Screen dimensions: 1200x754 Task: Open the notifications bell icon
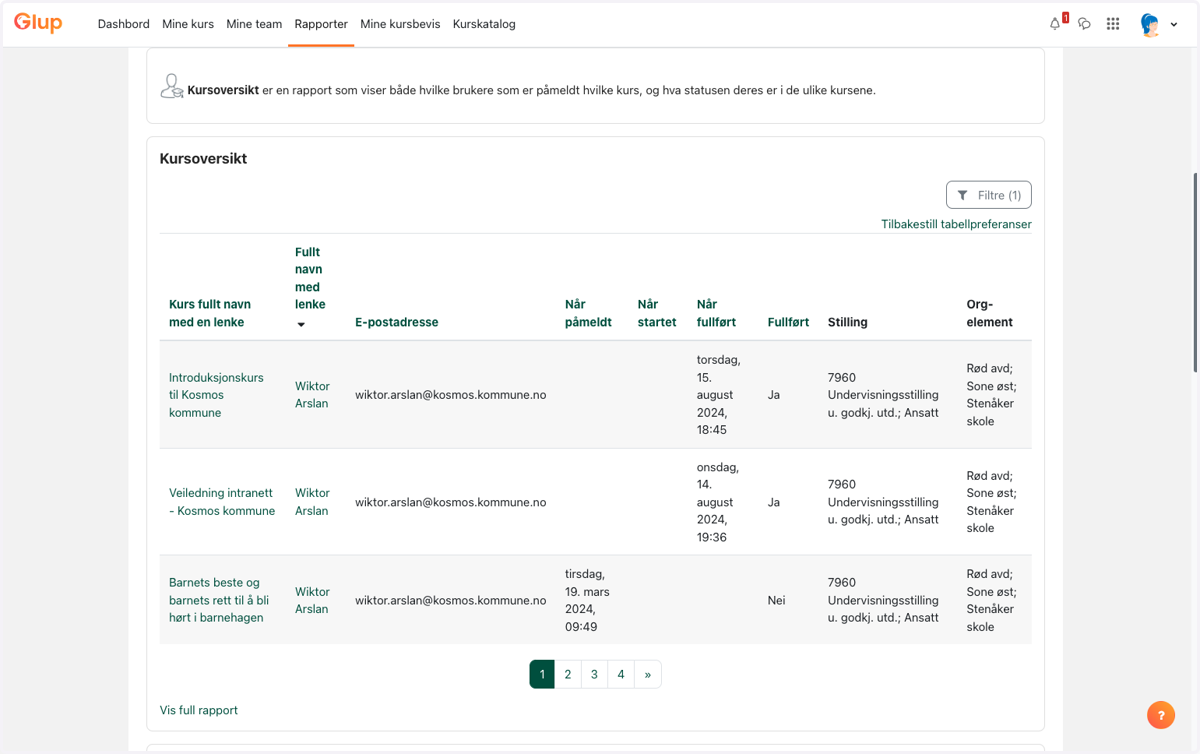tap(1055, 24)
